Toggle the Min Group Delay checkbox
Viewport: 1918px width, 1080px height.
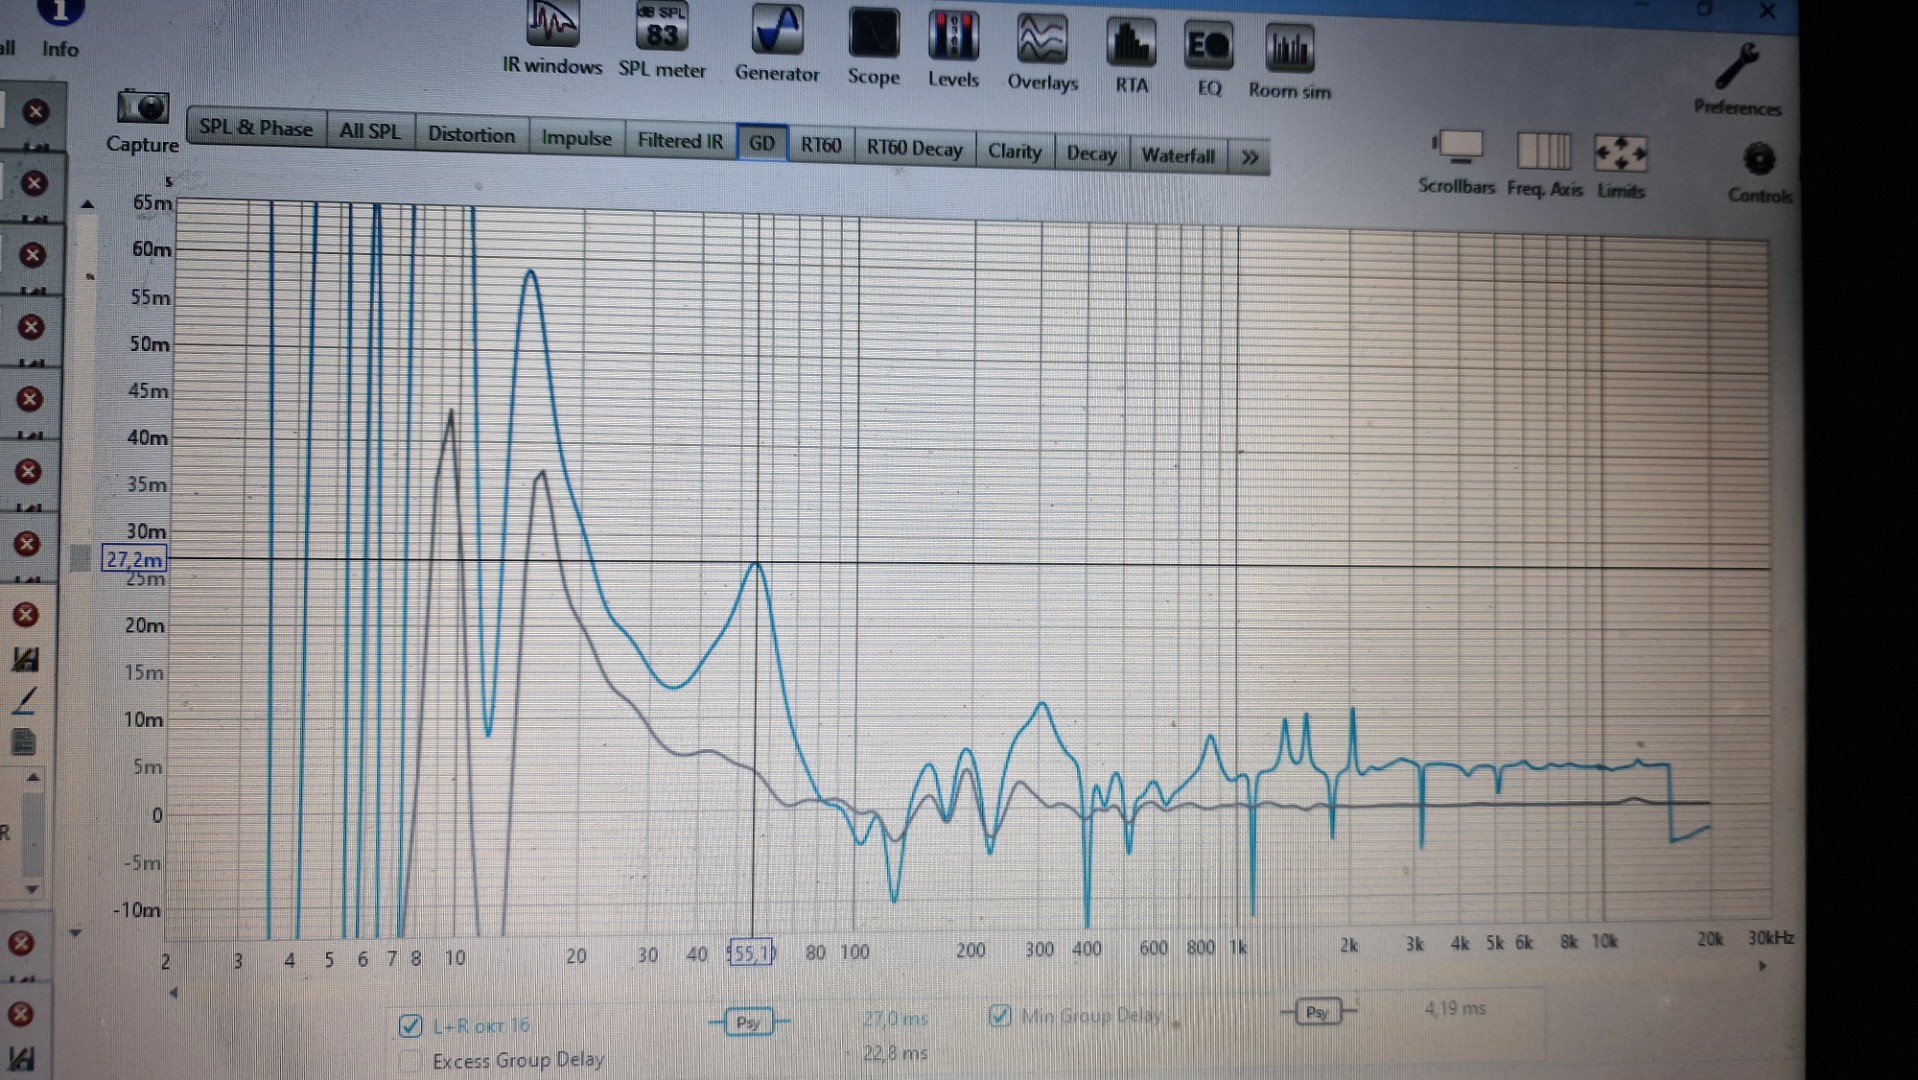click(999, 1017)
